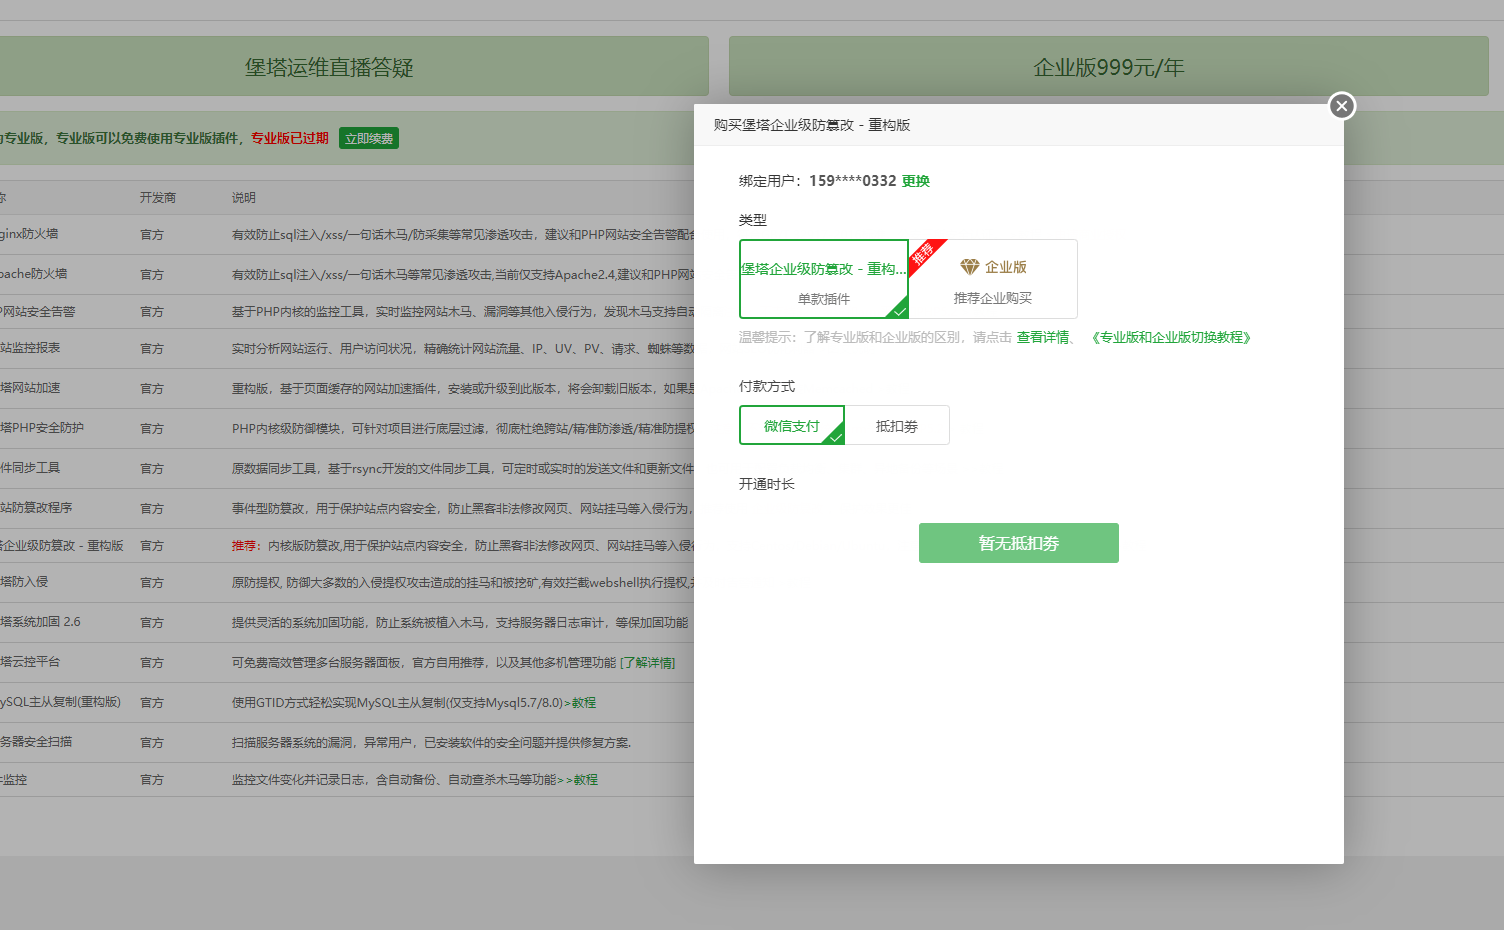Viewport: 1504px width, 930px height.
Task: Choose 微信支付 payment method
Action: point(792,425)
